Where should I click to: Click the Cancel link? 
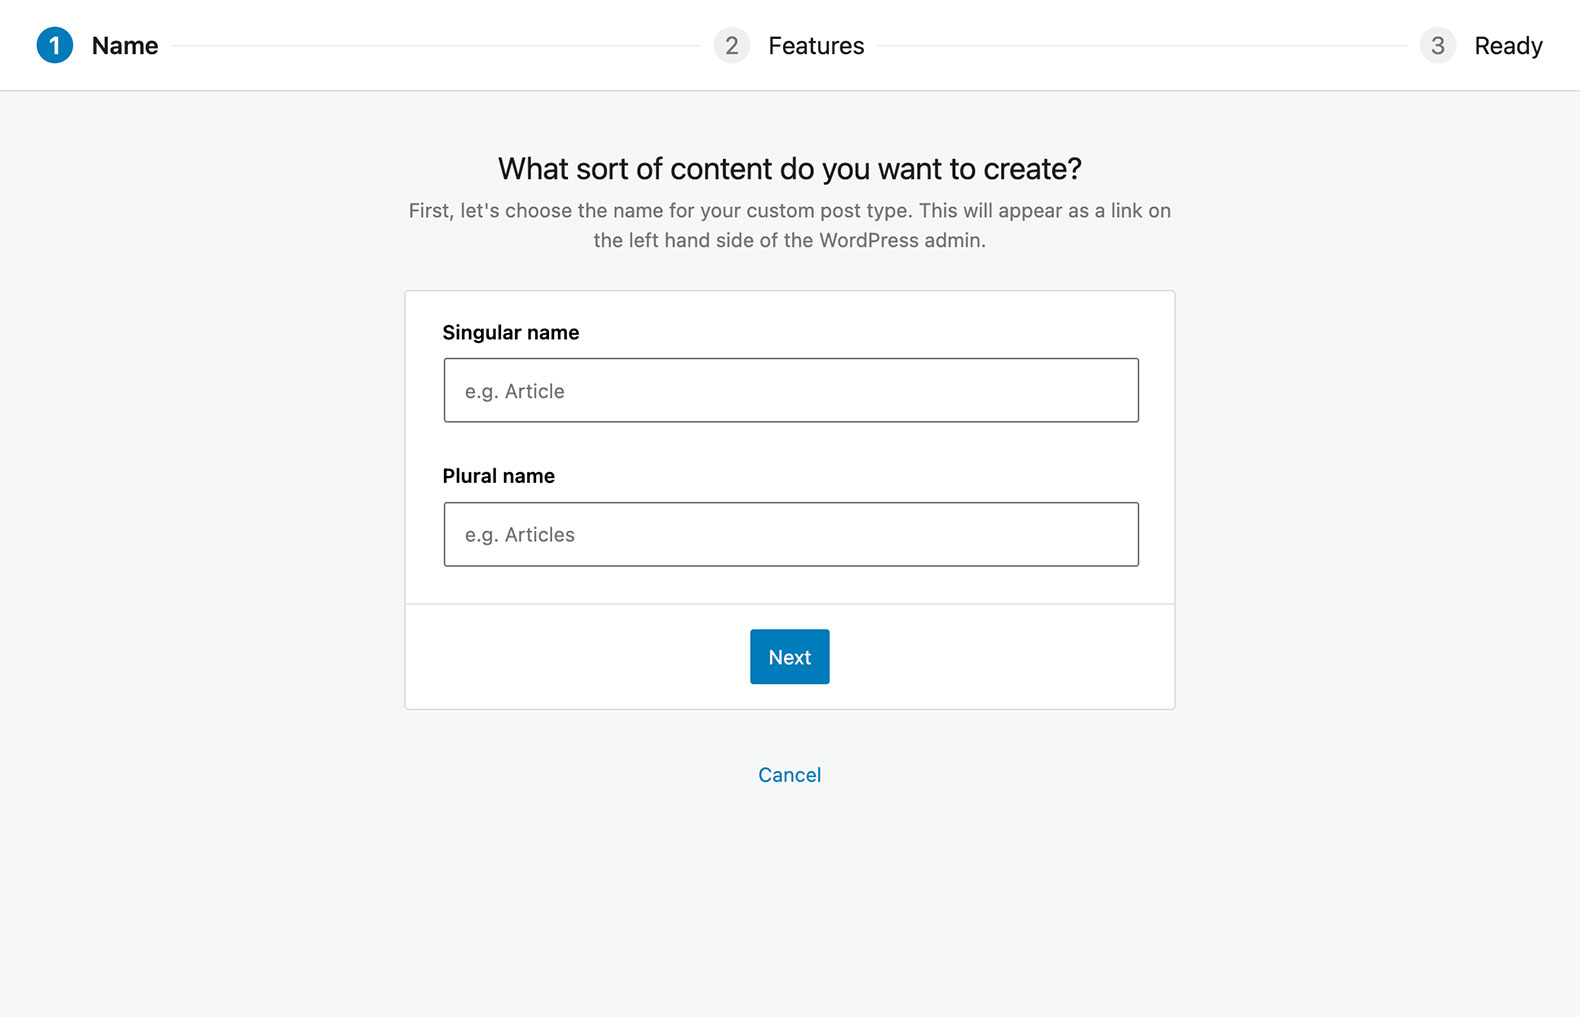[789, 775]
